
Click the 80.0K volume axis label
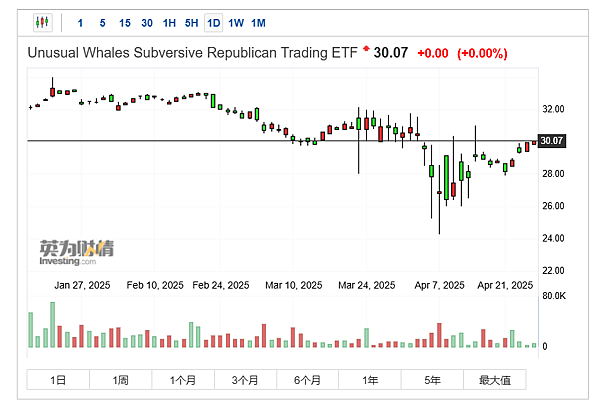pyautogui.click(x=554, y=296)
